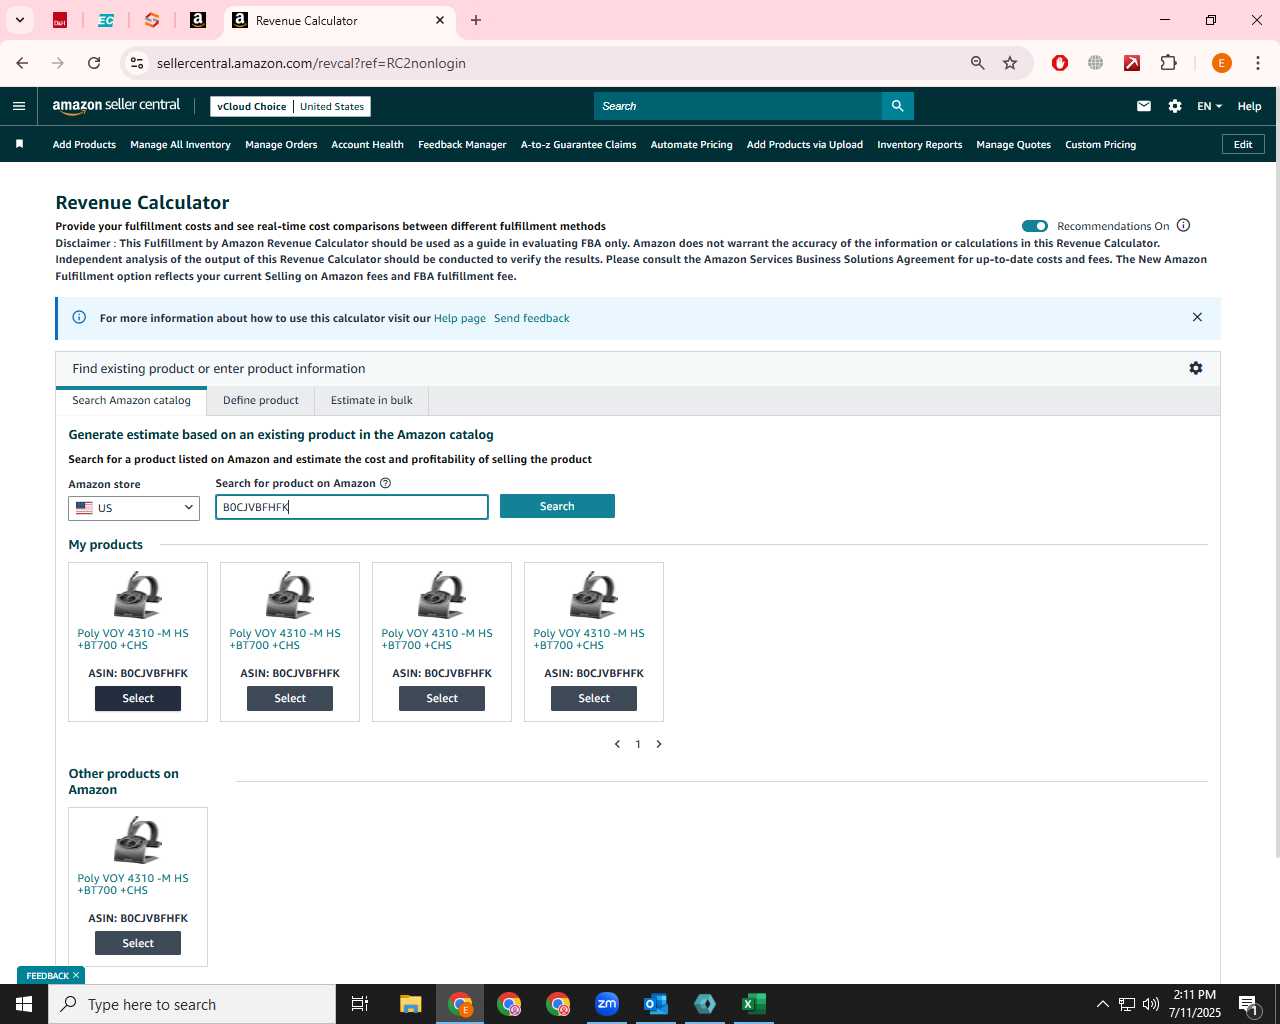Click site information icon in address bar
Screen dimensions: 1280x1024
[137, 63]
